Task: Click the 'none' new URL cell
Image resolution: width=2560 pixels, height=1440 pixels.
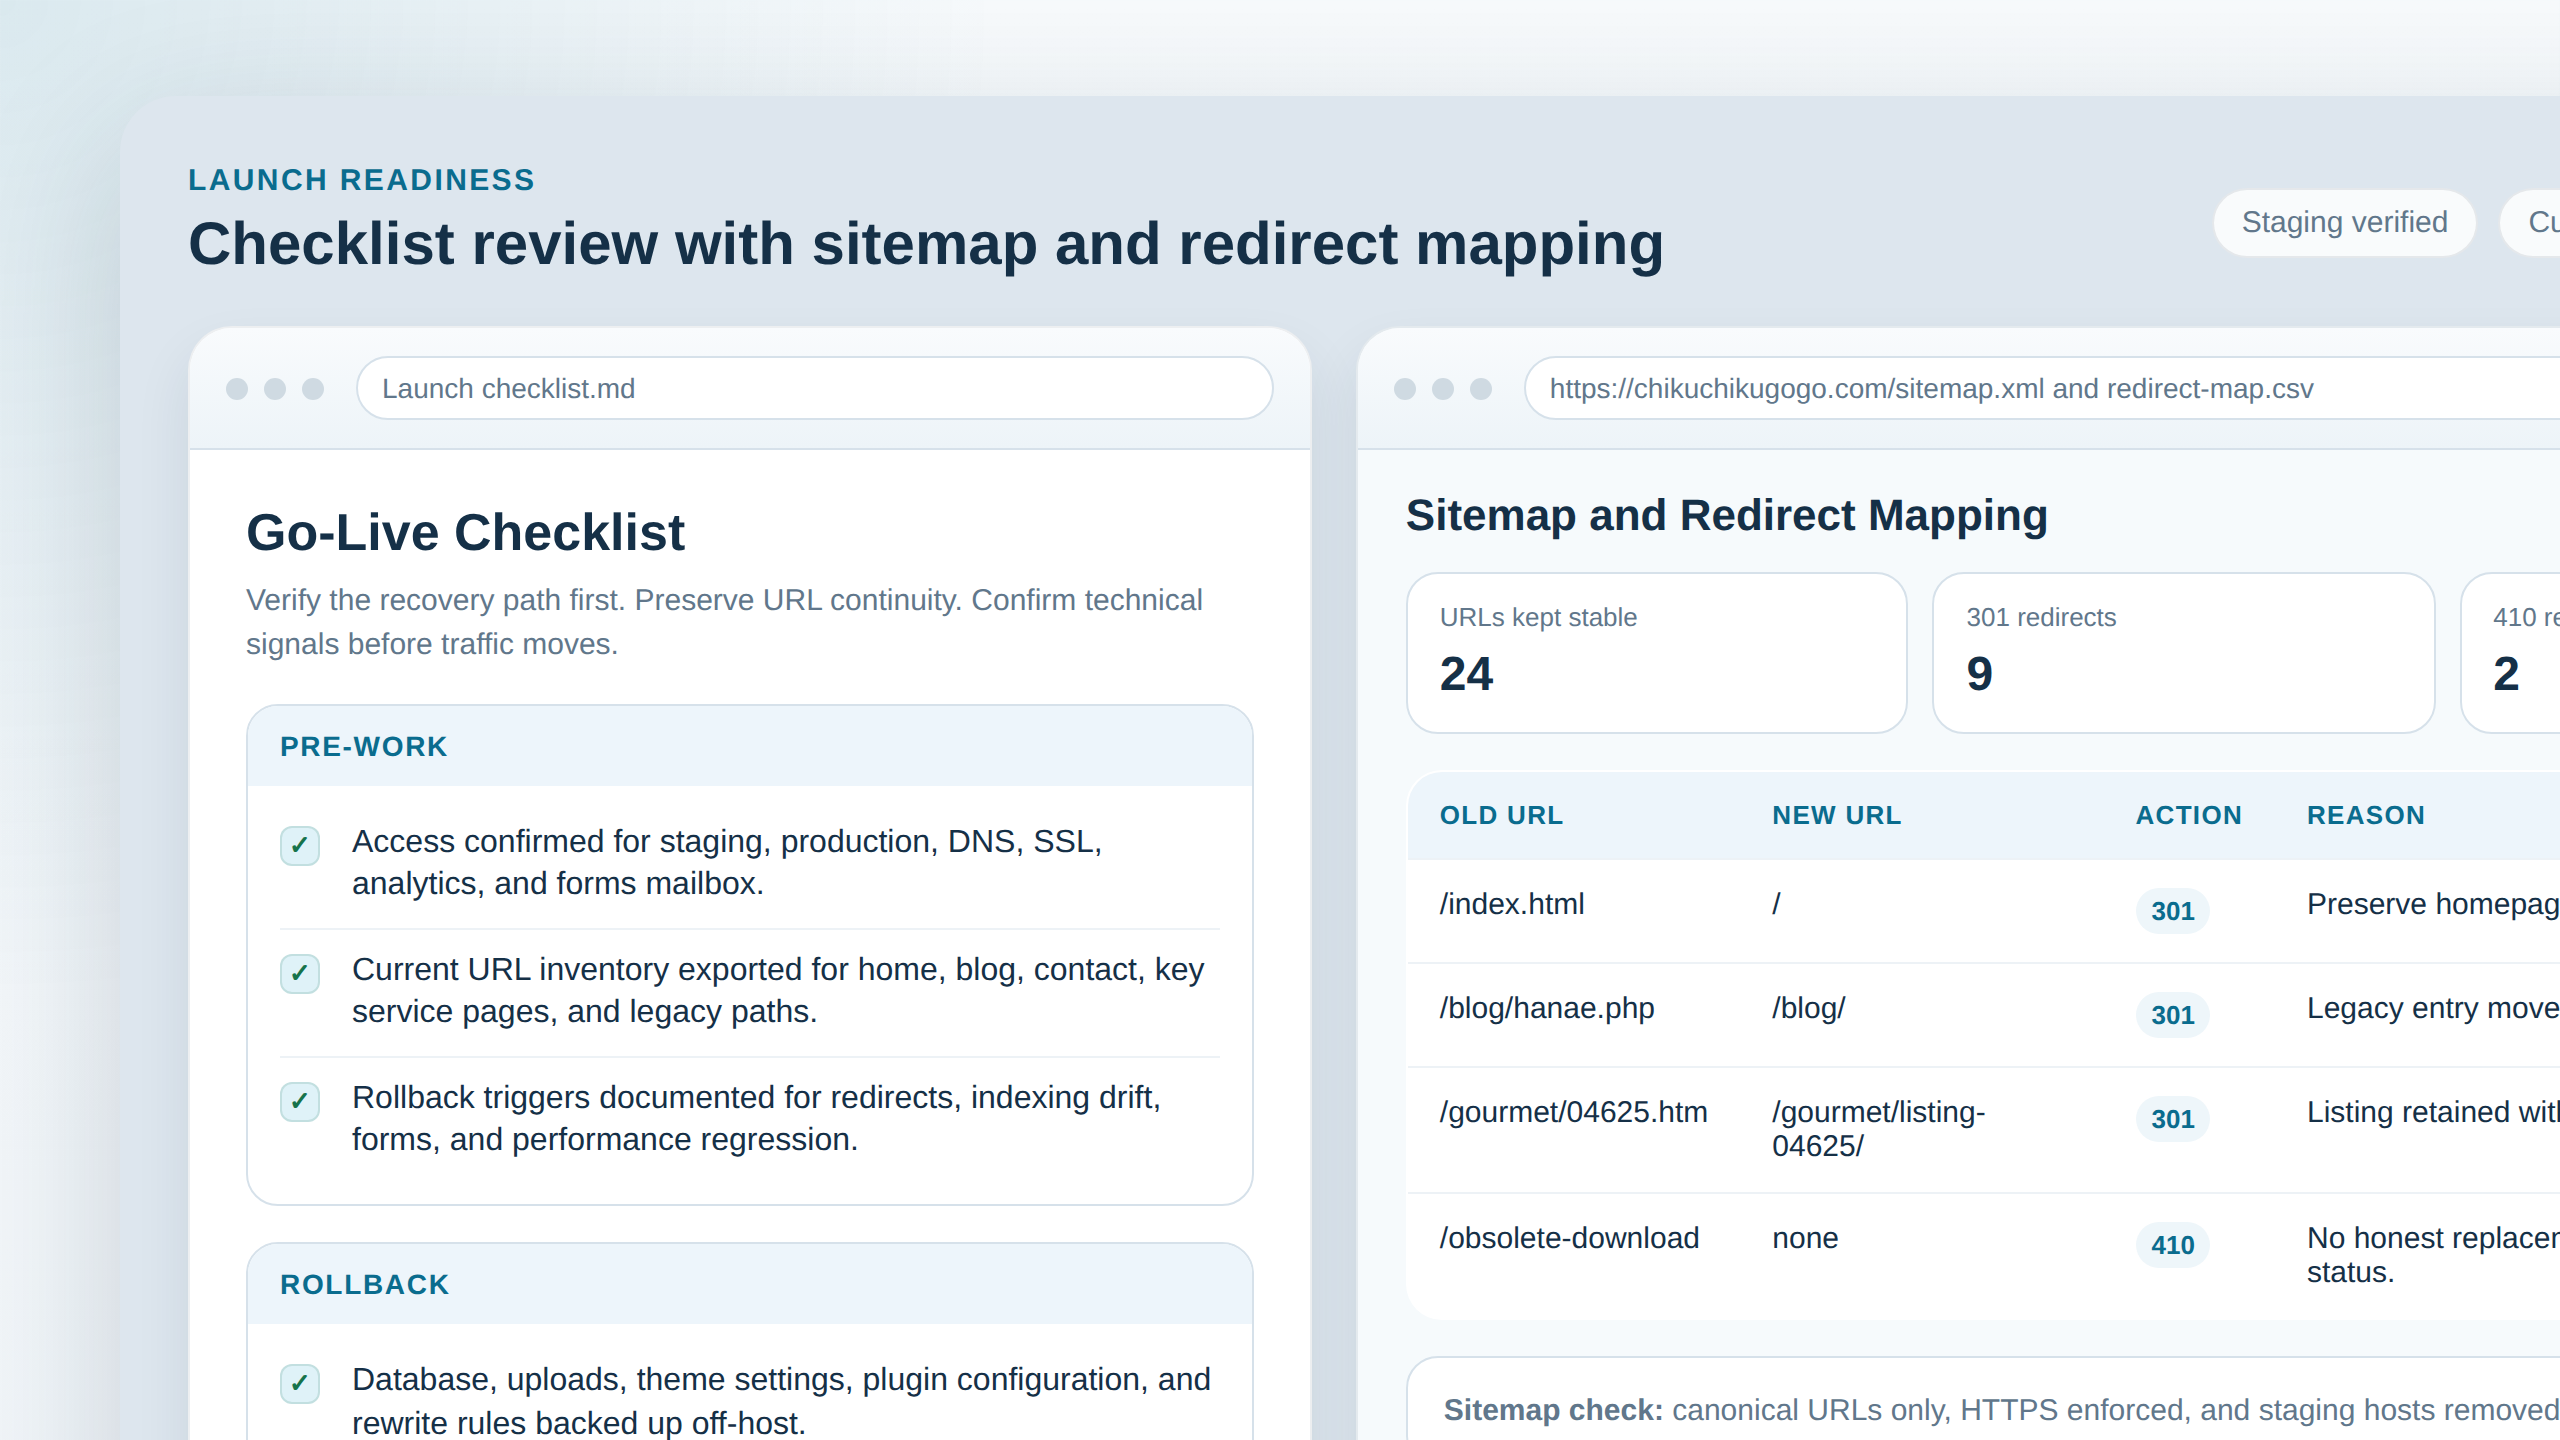Action: pyautogui.click(x=1804, y=1238)
